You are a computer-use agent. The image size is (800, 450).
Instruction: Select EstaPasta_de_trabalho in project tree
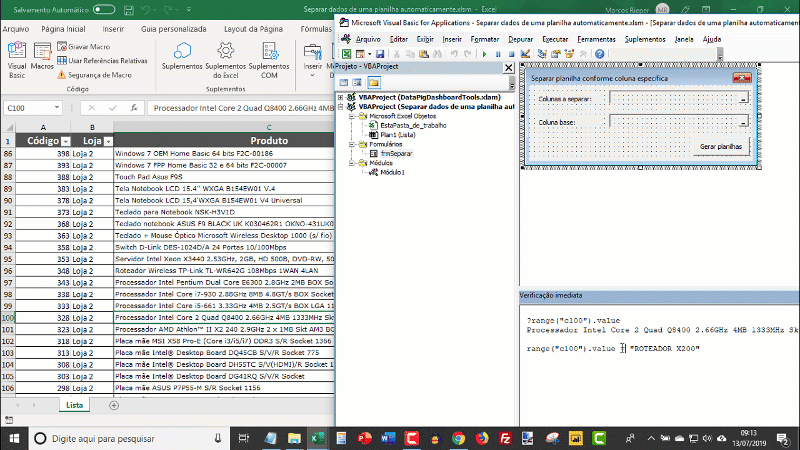click(413, 126)
